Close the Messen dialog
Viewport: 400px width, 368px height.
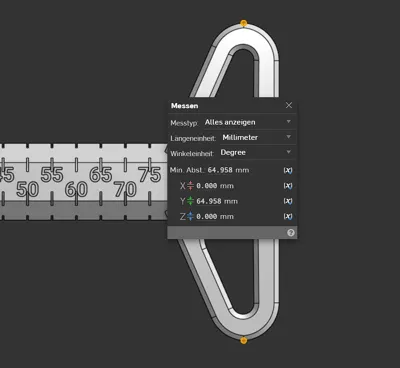(x=289, y=105)
